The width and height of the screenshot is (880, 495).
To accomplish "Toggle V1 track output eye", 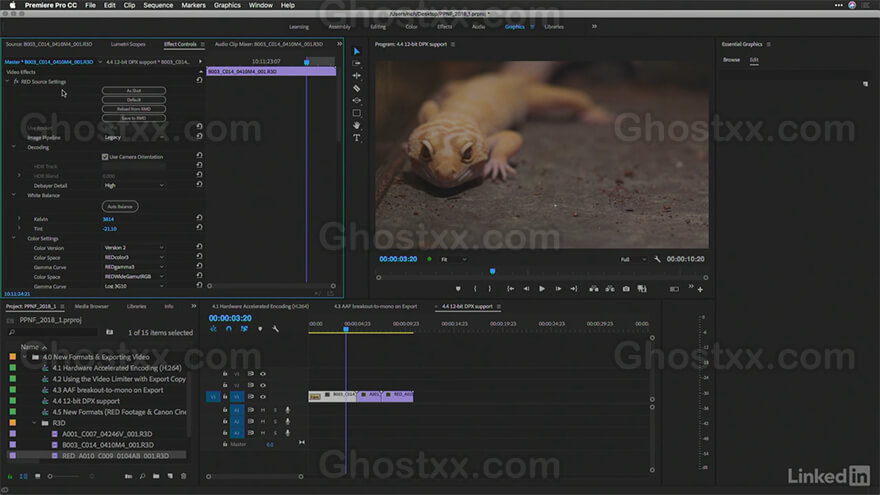I will pyautogui.click(x=263, y=396).
